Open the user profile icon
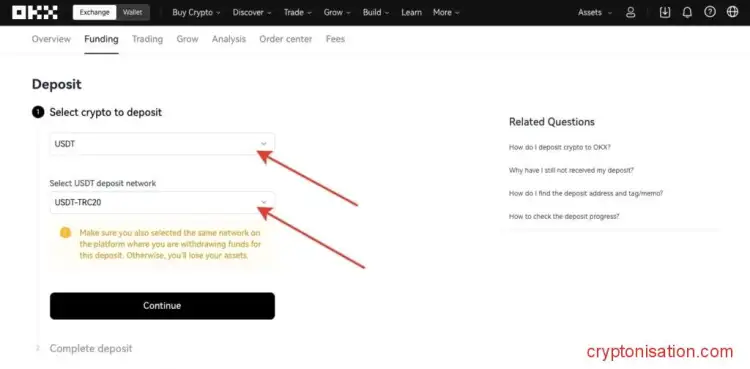750x369 pixels. click(630, 12)
